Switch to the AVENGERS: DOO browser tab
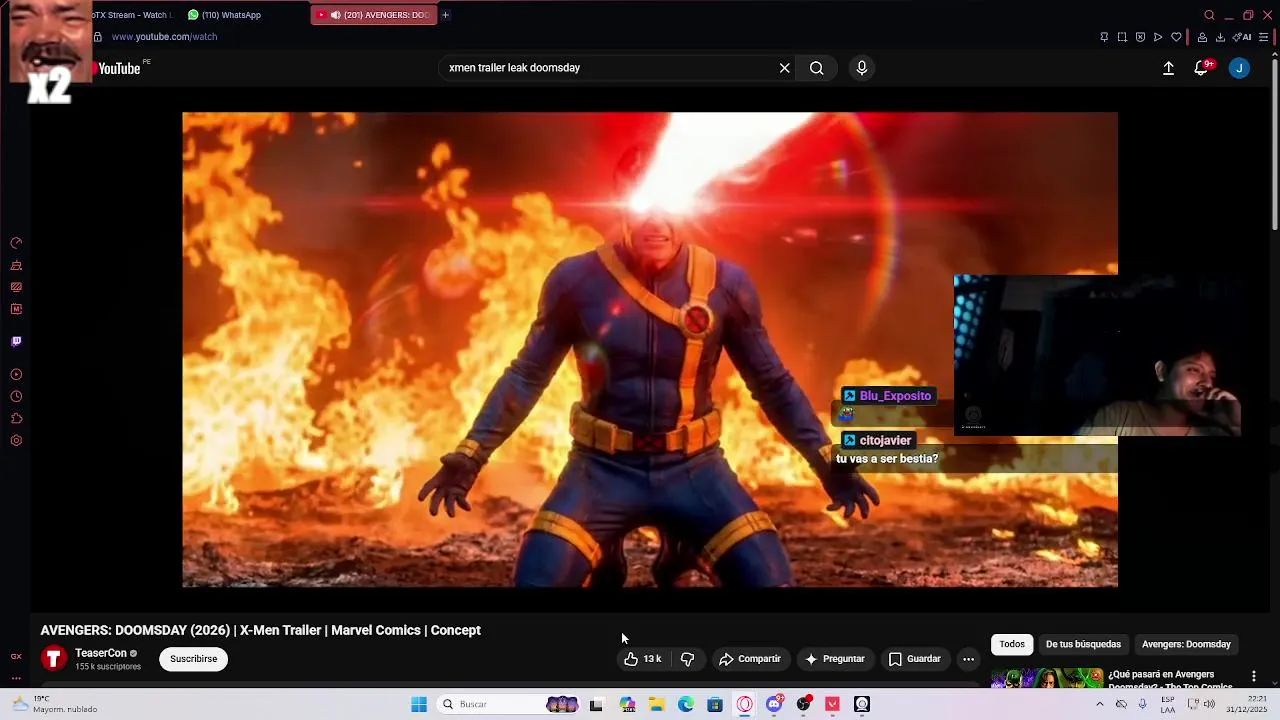Image resolution: width=1280 pixels, height=720 pixels. 373,15
